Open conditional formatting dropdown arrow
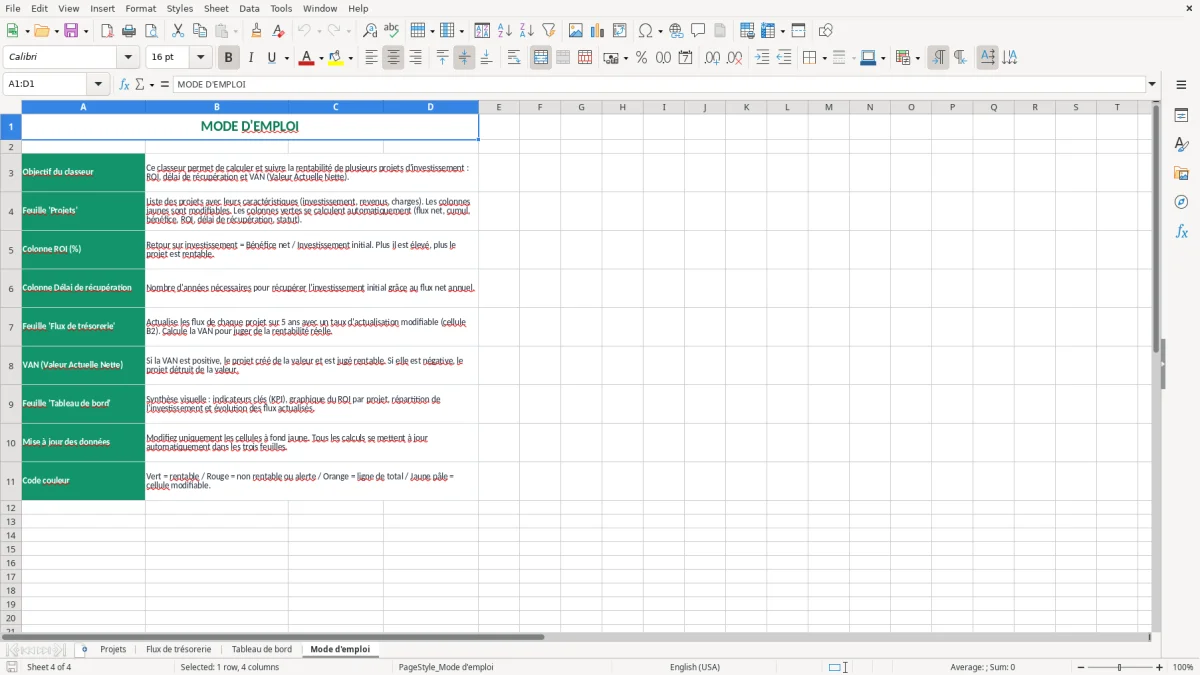Viewport: 1200px width, 675px height. click(x=917, y=58)
